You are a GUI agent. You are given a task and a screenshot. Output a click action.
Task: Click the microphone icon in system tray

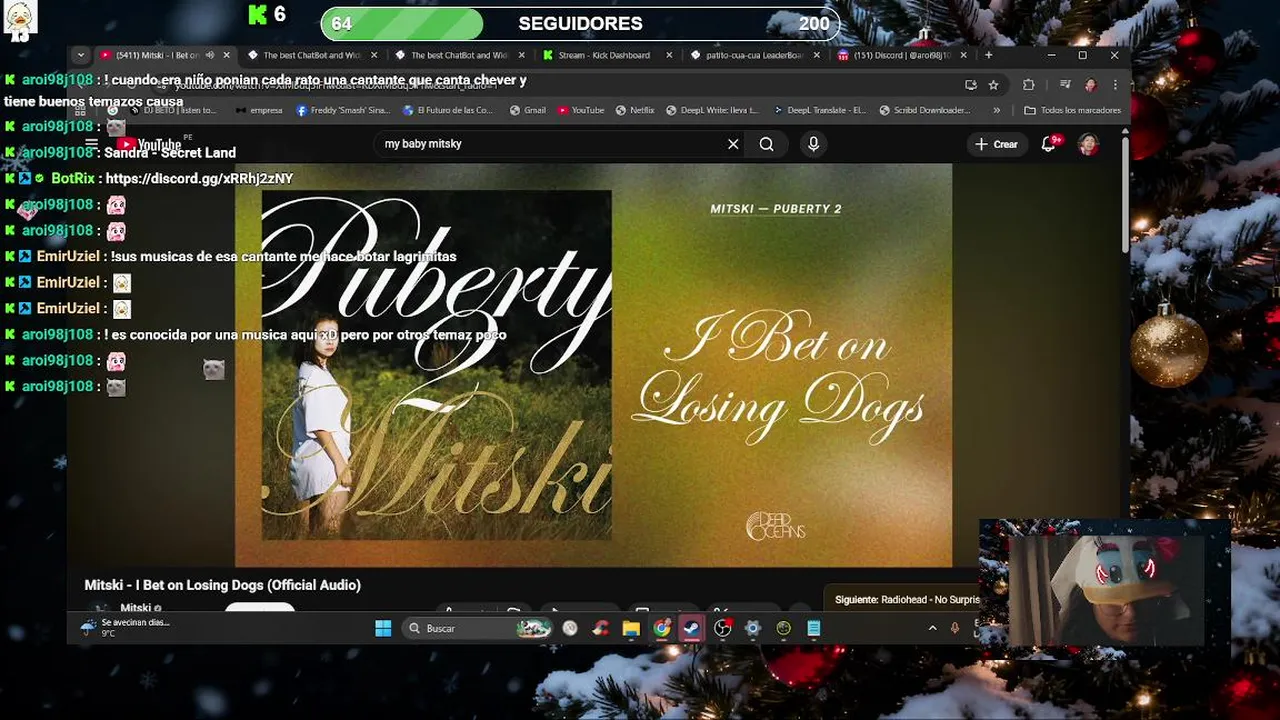(x=954, y=628)
